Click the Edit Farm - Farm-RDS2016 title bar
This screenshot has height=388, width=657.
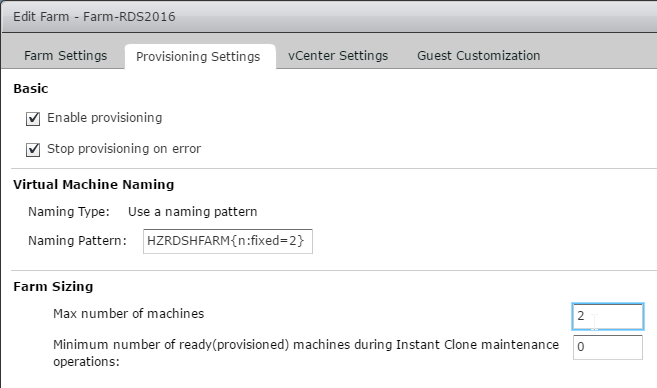point(328,17)
